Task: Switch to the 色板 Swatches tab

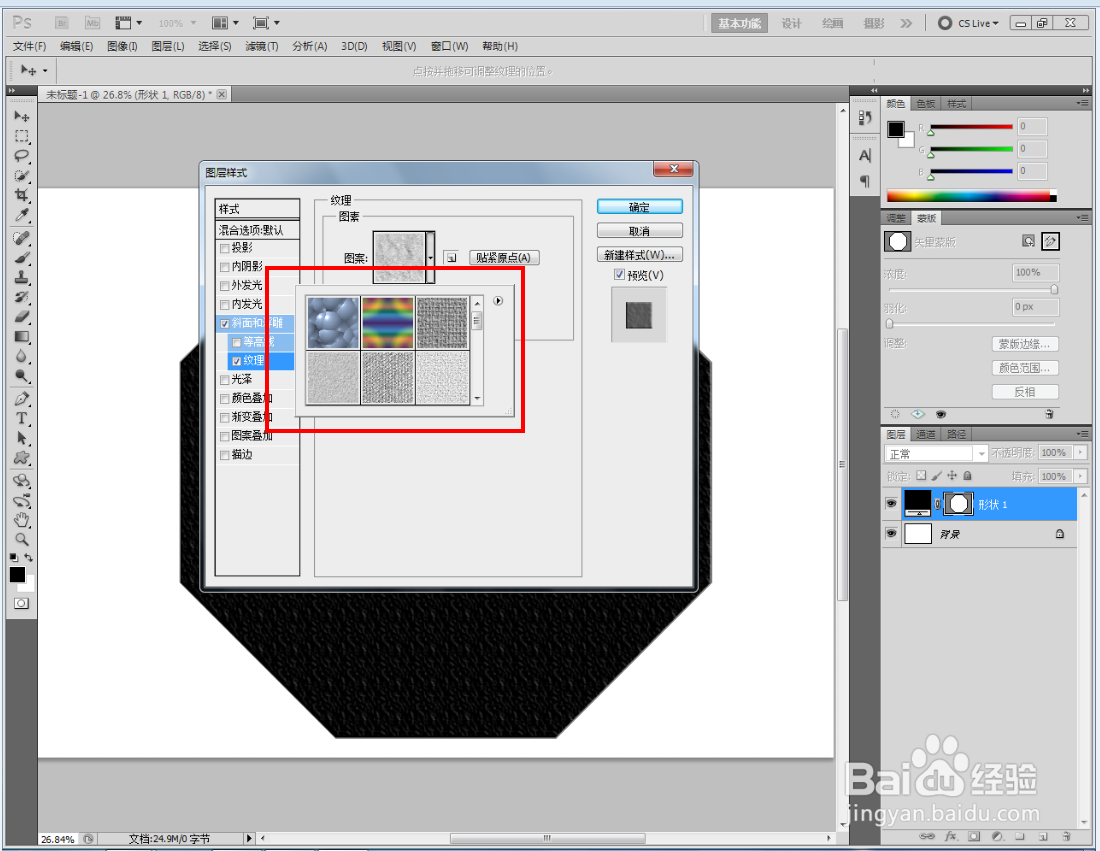Action: [x=925, y=104]
